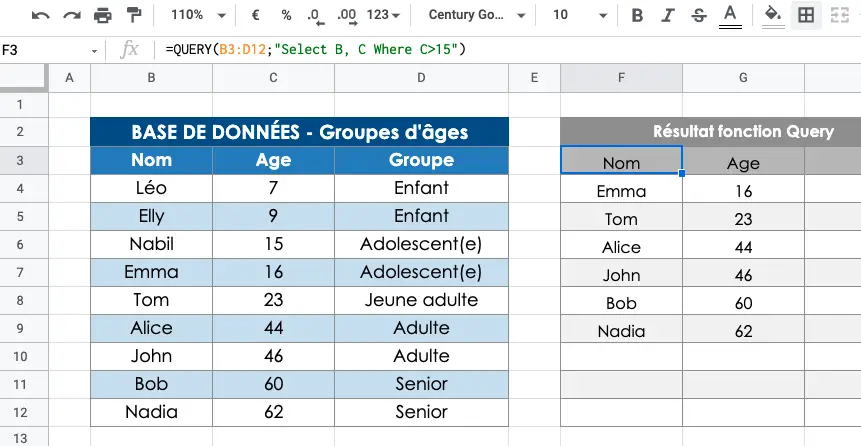Open the font size 10 dropdown

point(580,15)
